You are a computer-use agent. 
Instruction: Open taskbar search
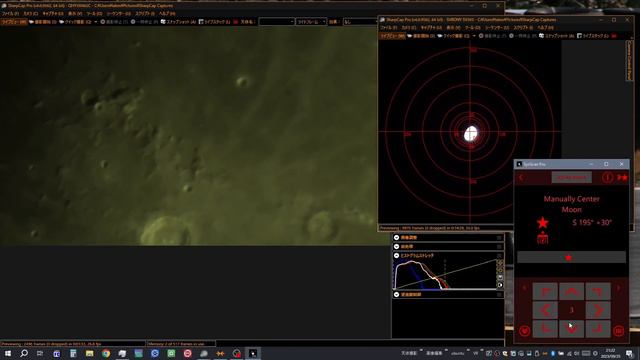24,353
